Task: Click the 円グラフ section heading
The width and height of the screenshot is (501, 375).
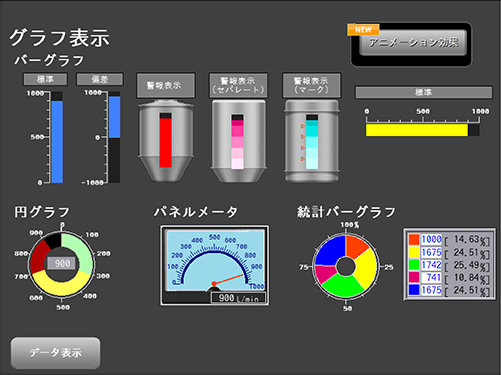Action: [42, 212]
